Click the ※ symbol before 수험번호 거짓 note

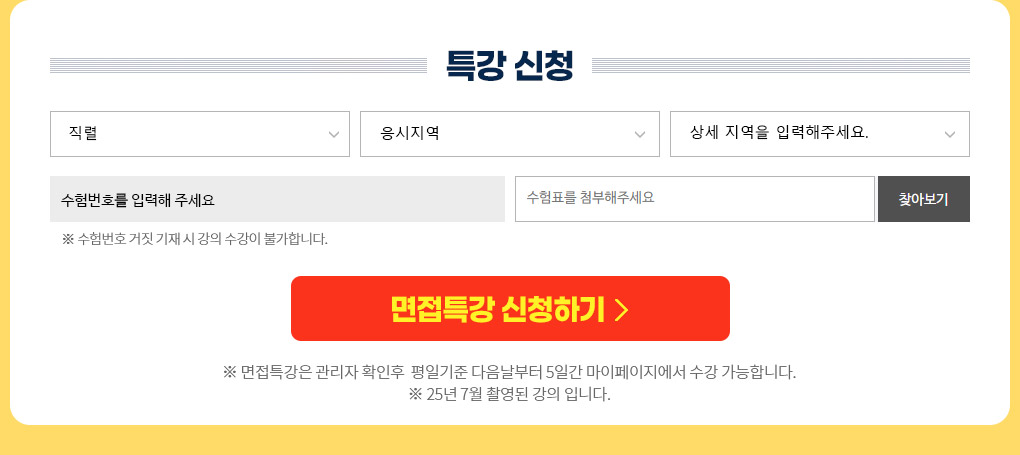[x=68, y=239]
